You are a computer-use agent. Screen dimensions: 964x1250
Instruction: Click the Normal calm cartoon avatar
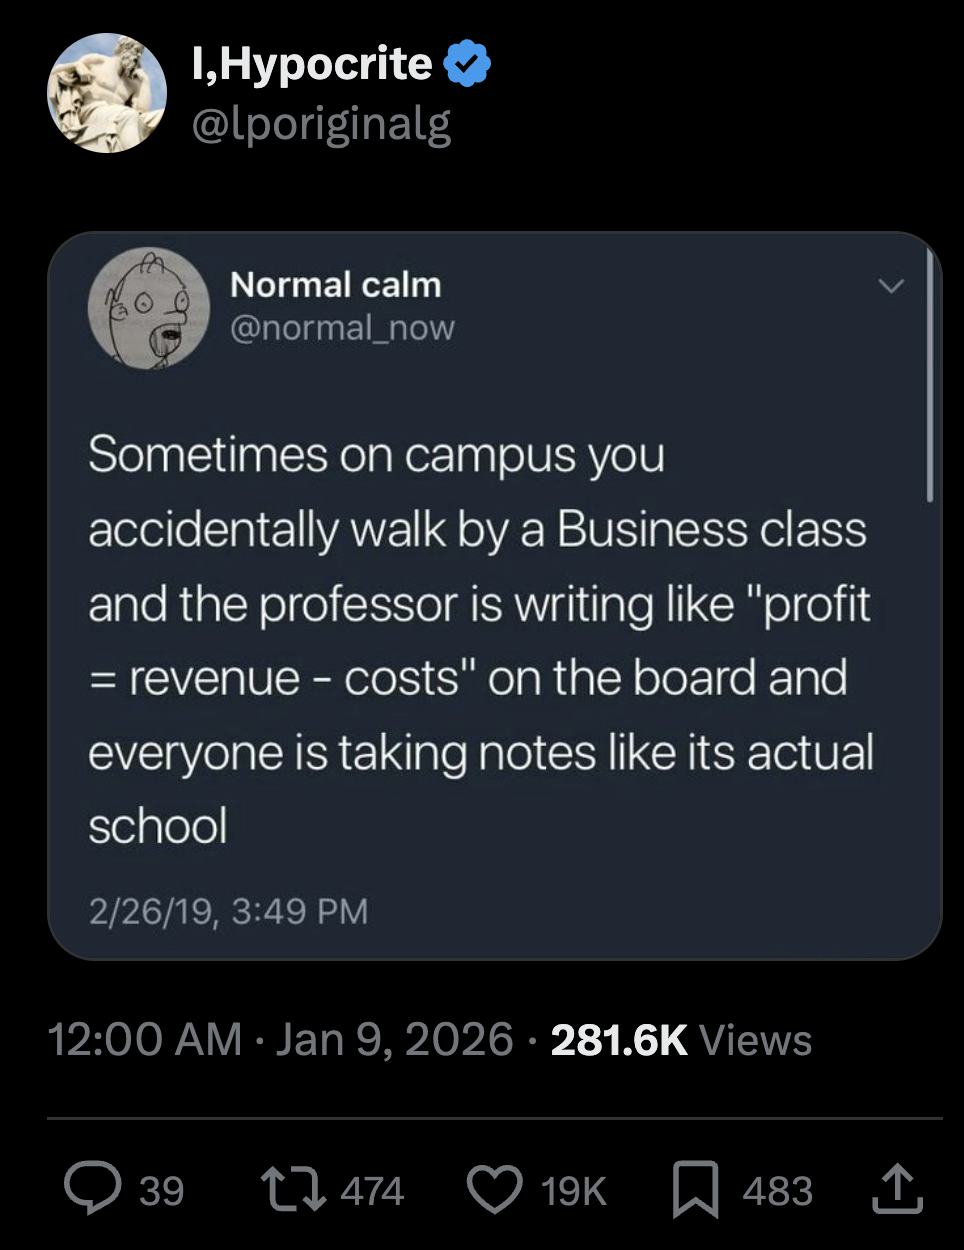point(148,309)
